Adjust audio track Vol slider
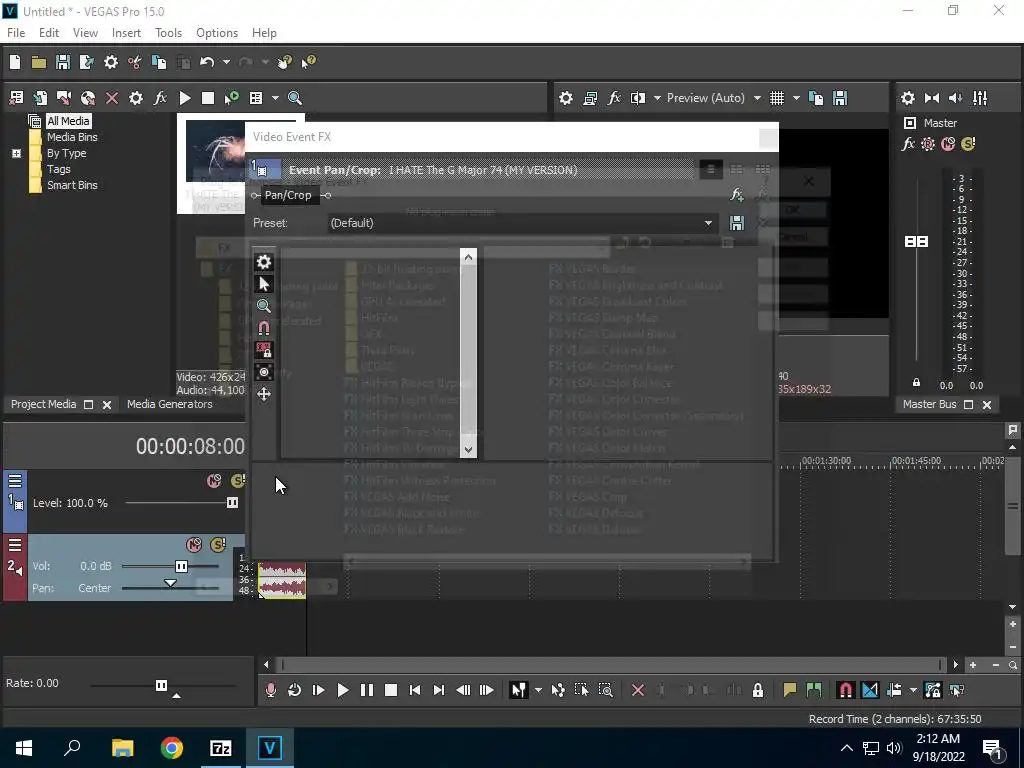Image resolution: width=1024 pixels, height=768 pixels. (x=181, y=566)
